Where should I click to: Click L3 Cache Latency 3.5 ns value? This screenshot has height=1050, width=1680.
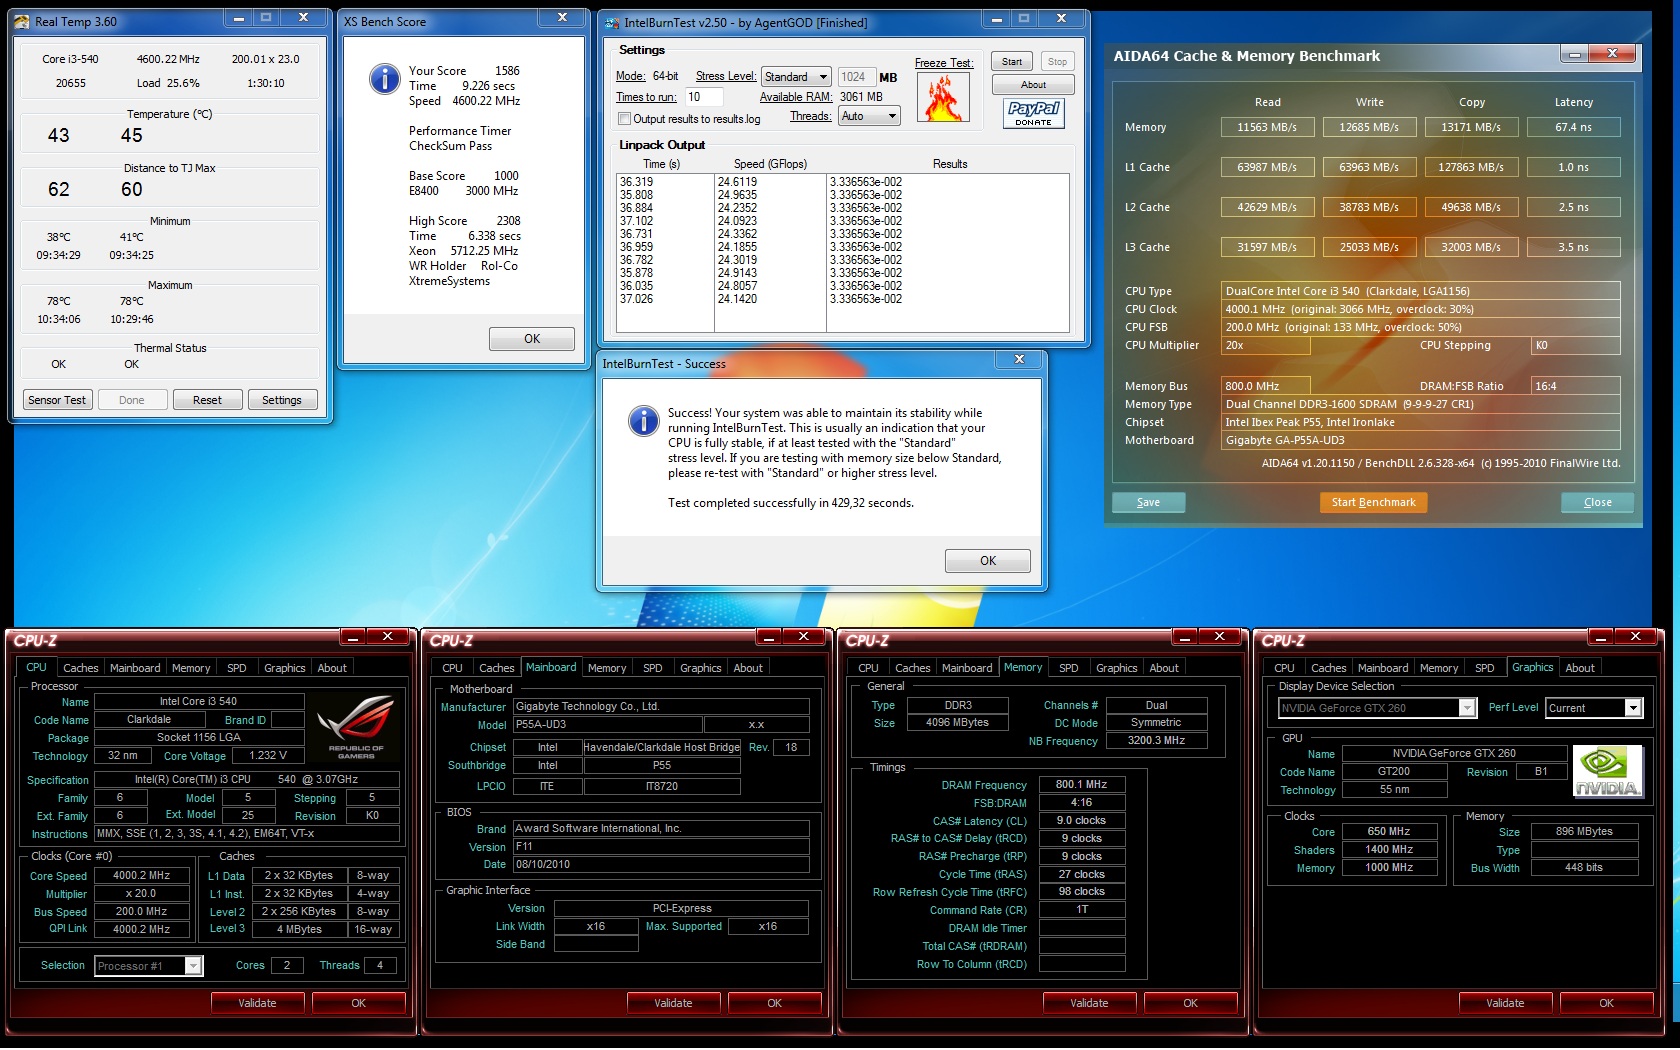pos(1573,247)
